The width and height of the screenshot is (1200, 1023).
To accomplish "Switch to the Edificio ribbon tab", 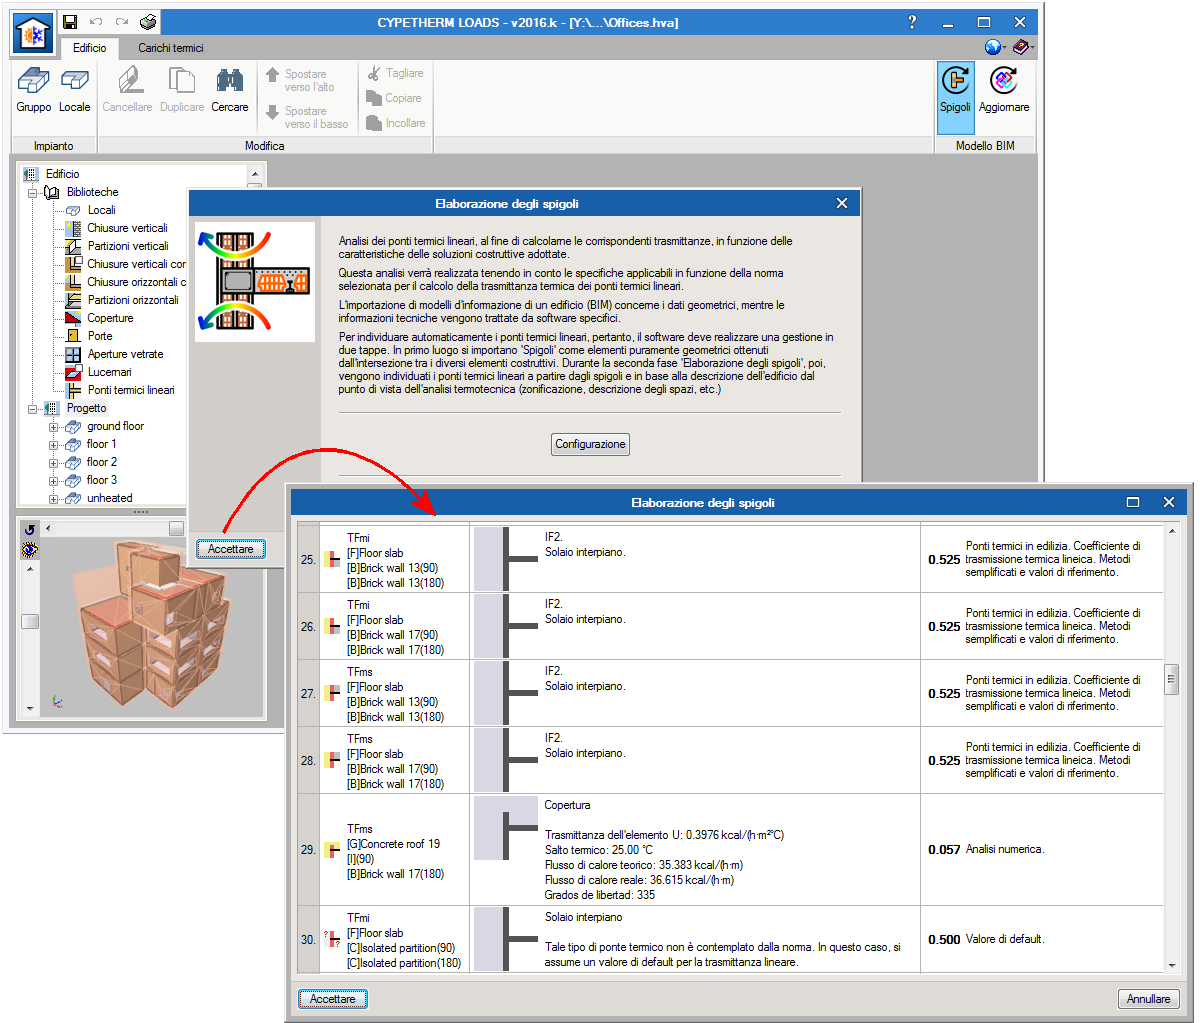I will tap(90, 47).
